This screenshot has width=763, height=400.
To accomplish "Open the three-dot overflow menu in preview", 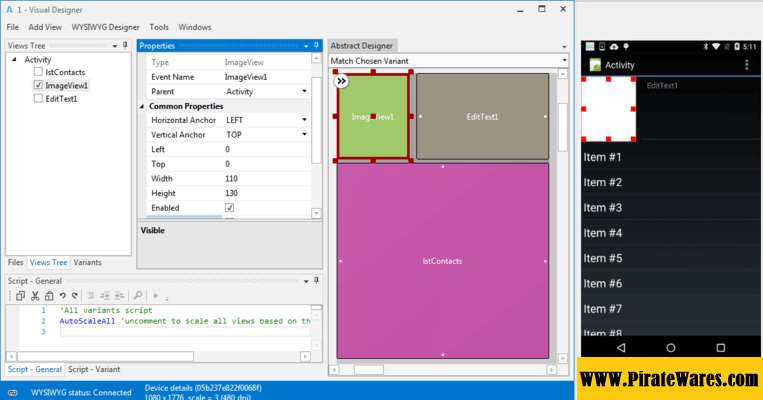I will pyautogui.click(x=746, y=65).
